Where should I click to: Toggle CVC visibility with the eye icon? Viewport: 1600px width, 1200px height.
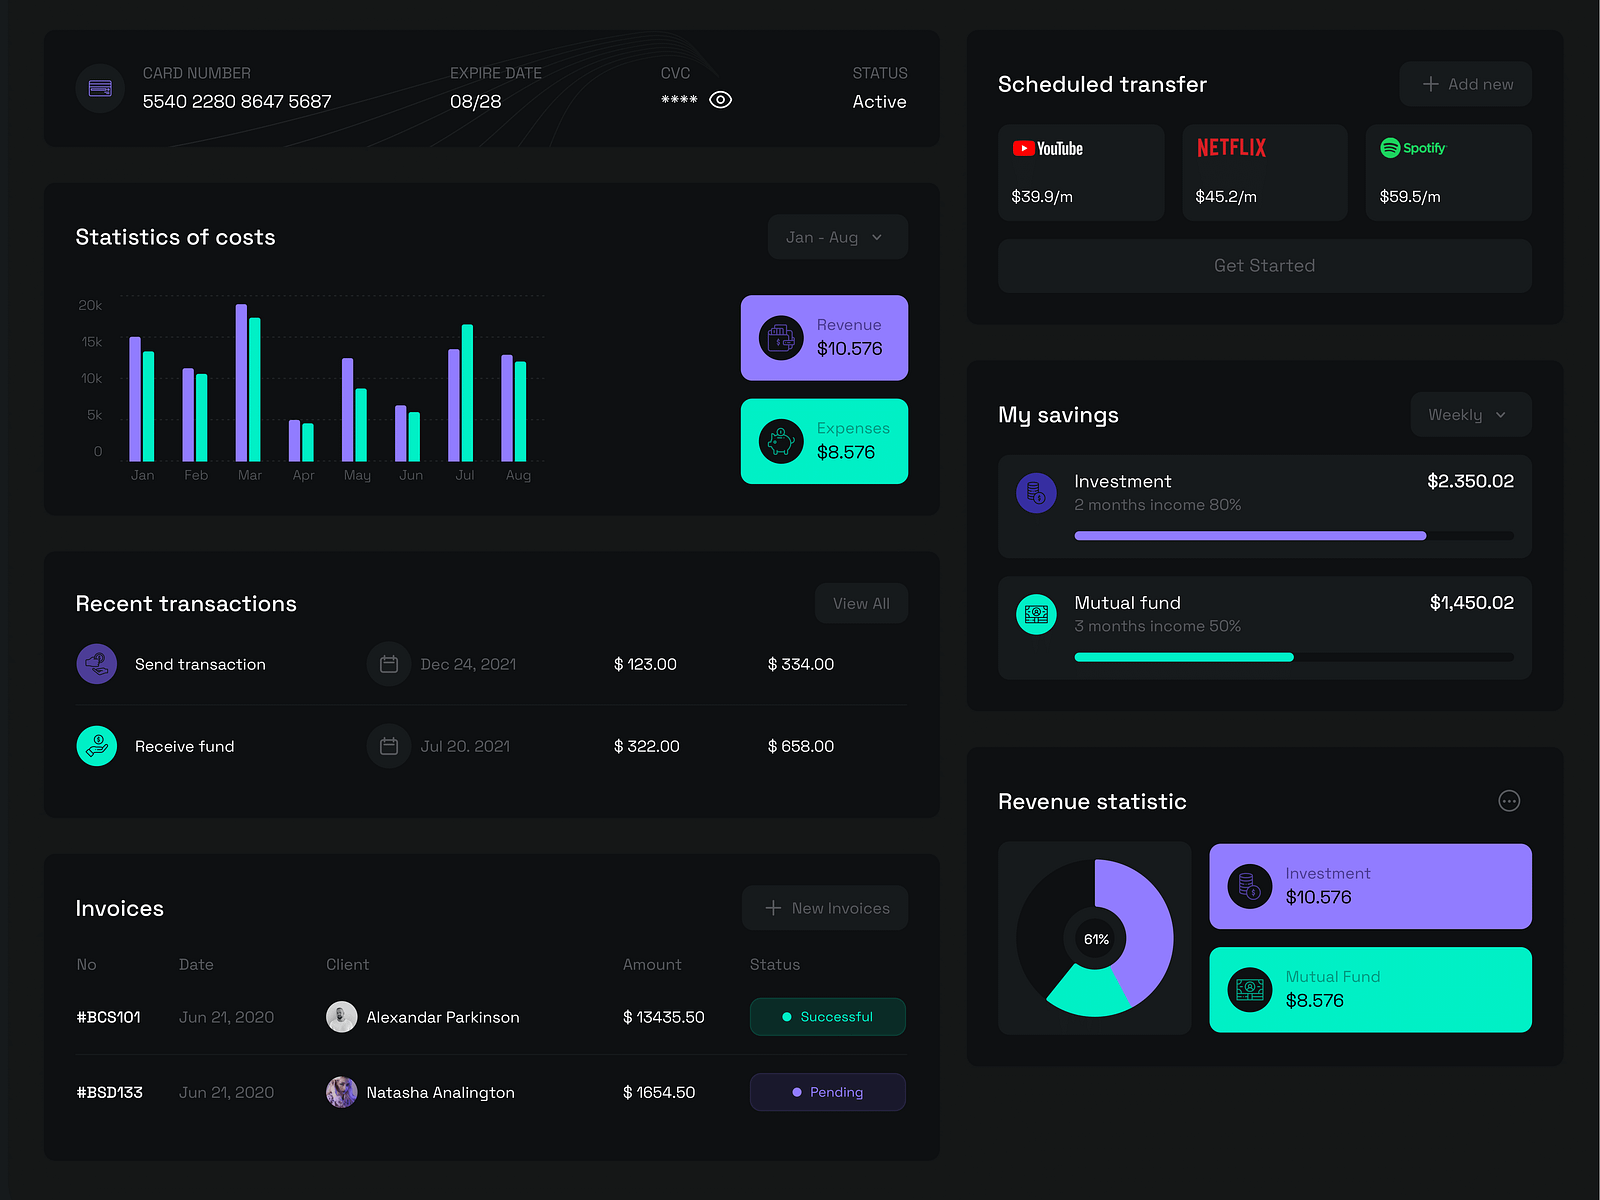point(721,100)
